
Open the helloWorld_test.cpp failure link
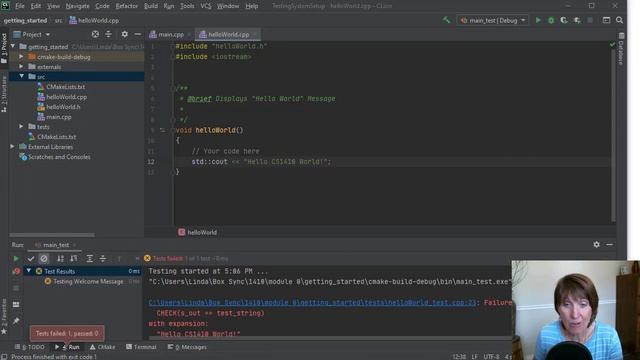[312, 302]
